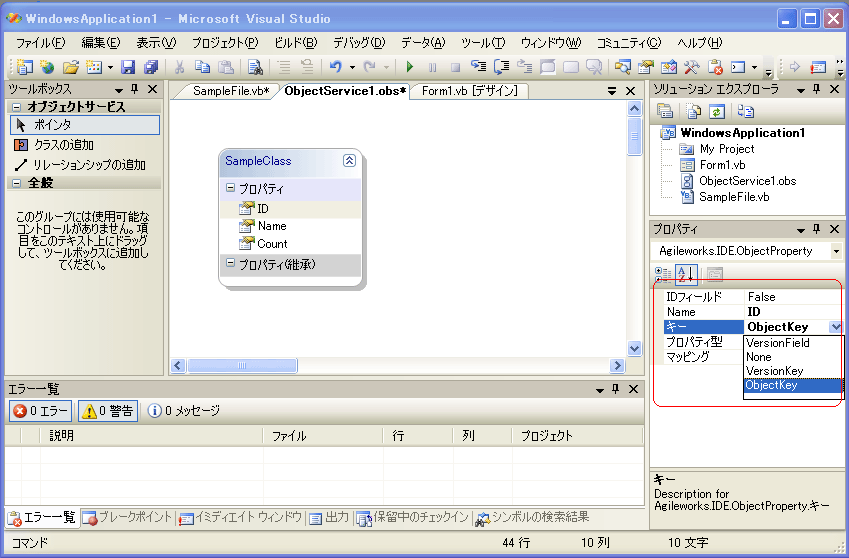Image resolution: width=849 pixels, height=558 pixels.
Task: Click the Copy toolbar icon
Action: 202,67
